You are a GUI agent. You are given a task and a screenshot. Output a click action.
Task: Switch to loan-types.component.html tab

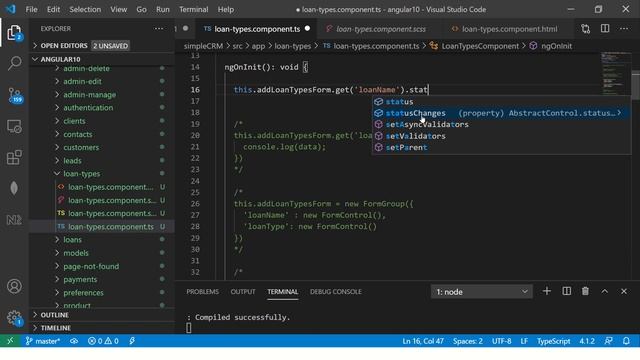coord(509,29)
